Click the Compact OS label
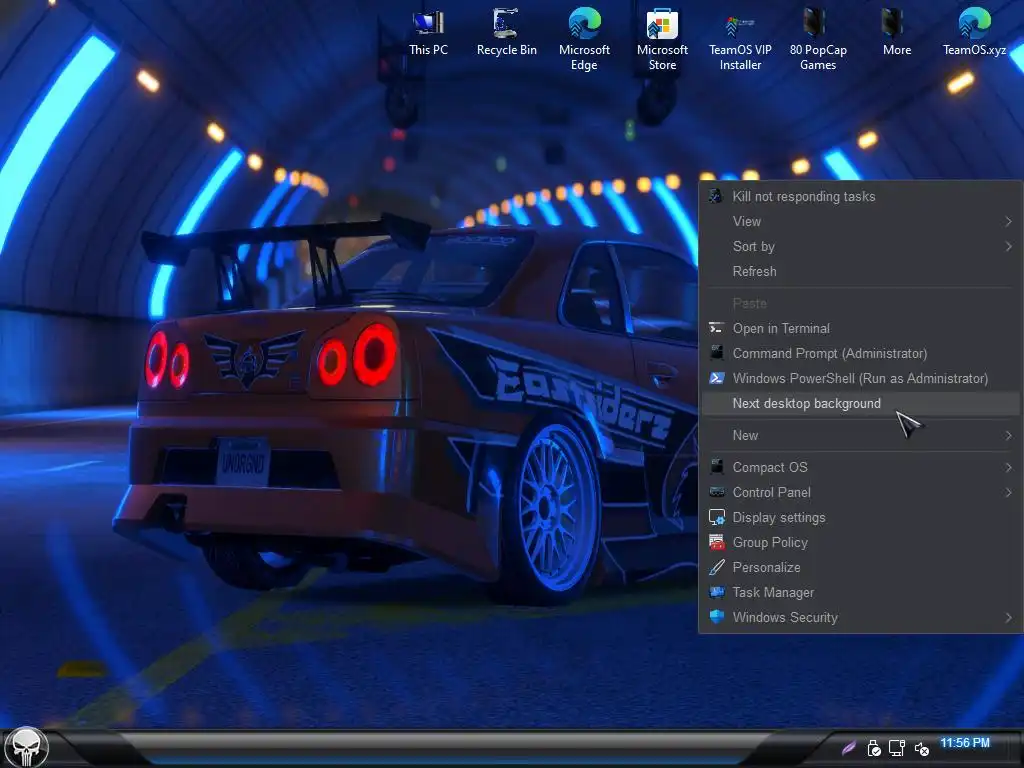Viewport: 1024px width, 768px height. point(770,467)
